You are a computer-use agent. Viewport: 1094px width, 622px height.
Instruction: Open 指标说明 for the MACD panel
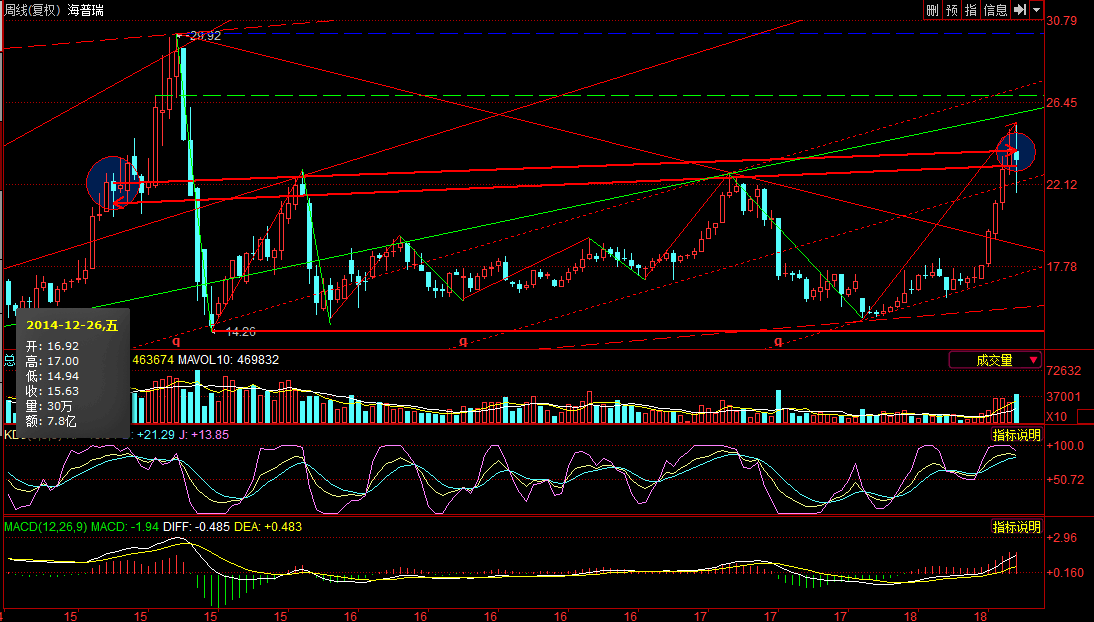pyautogui.click(x=1016, y=527)
